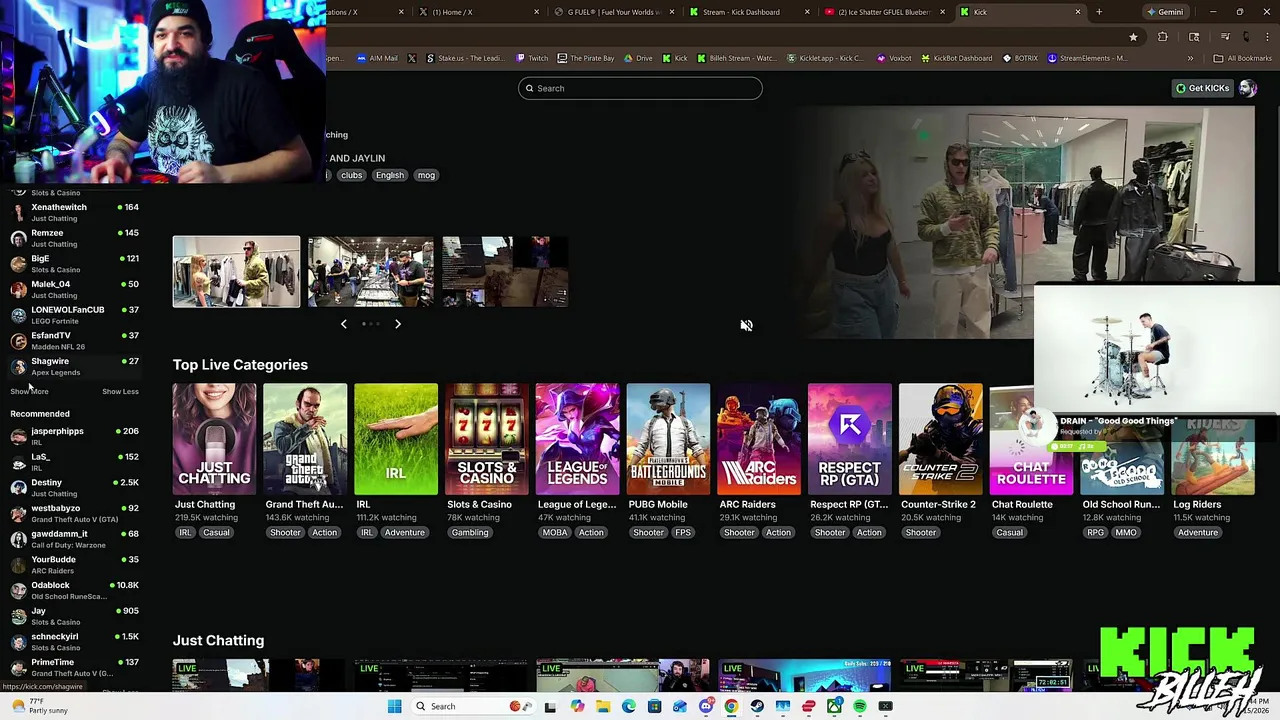The image size is (1280, 720).
Task: Open jasperhipps channel in Recommended list
Action: pyautogui.click(x=75, y=436)
